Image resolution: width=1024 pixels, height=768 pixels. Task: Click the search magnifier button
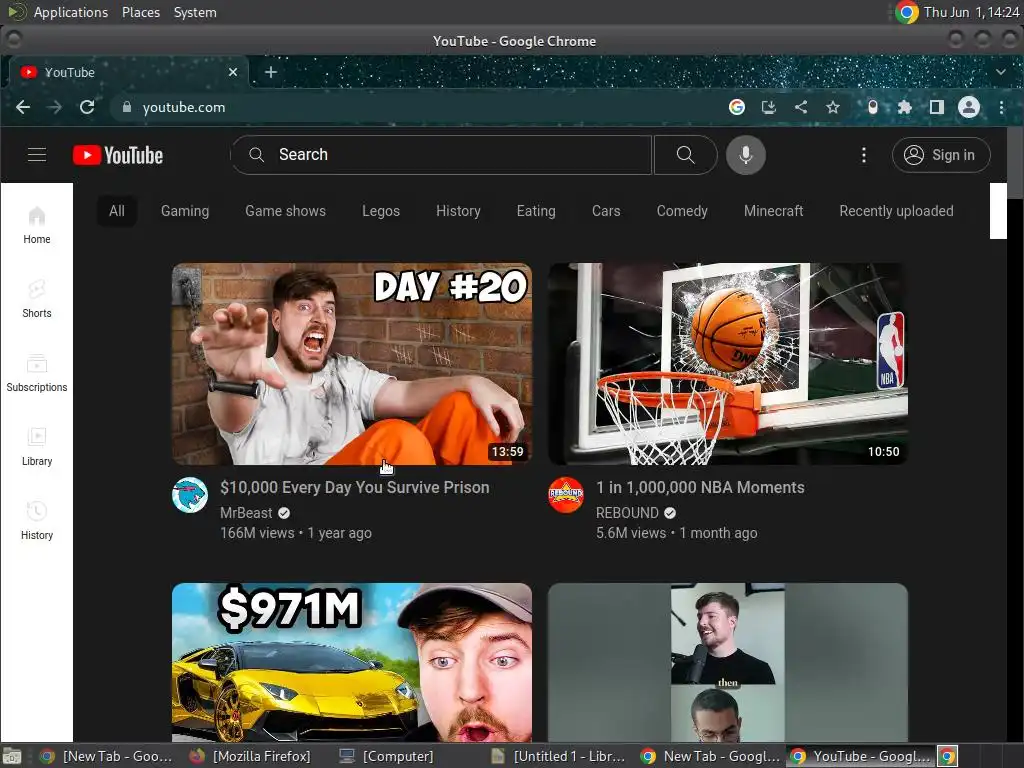click(x=685, y=155)
